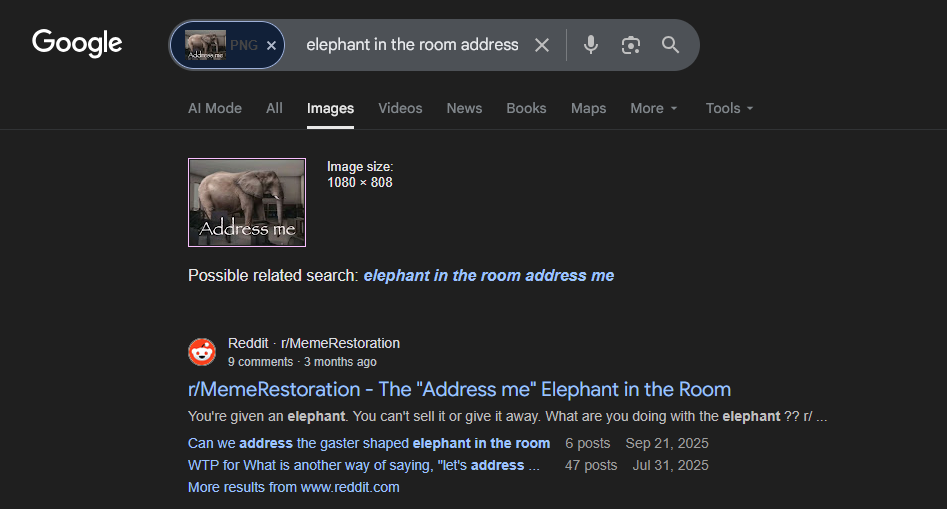The height and width of the screenshot is (509, 947).
Task: Open the elephant image chip in search box
Action: (x=205, y=45)
